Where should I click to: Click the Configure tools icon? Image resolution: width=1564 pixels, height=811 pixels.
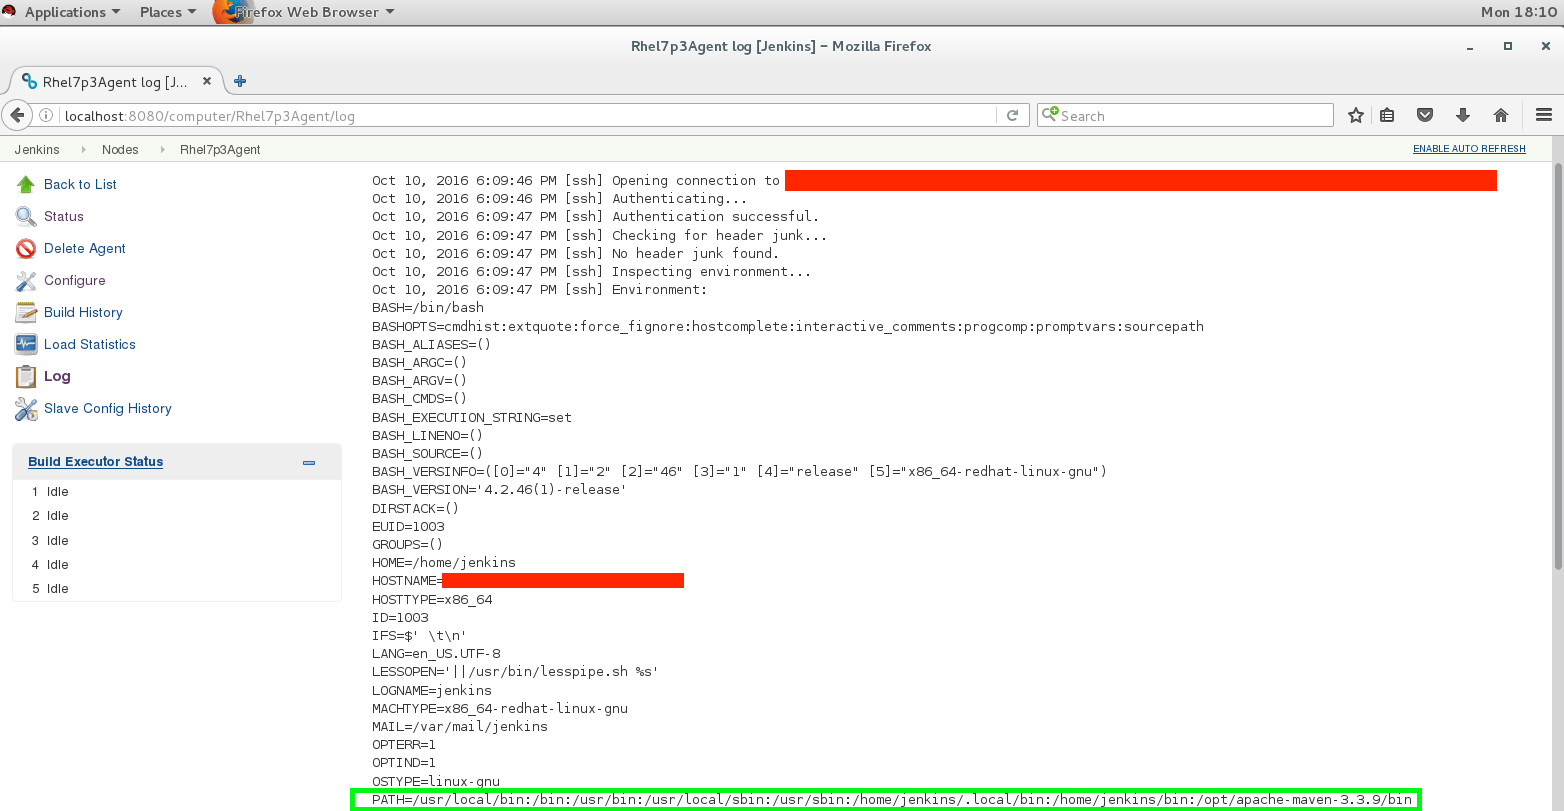tap(26, 281)
